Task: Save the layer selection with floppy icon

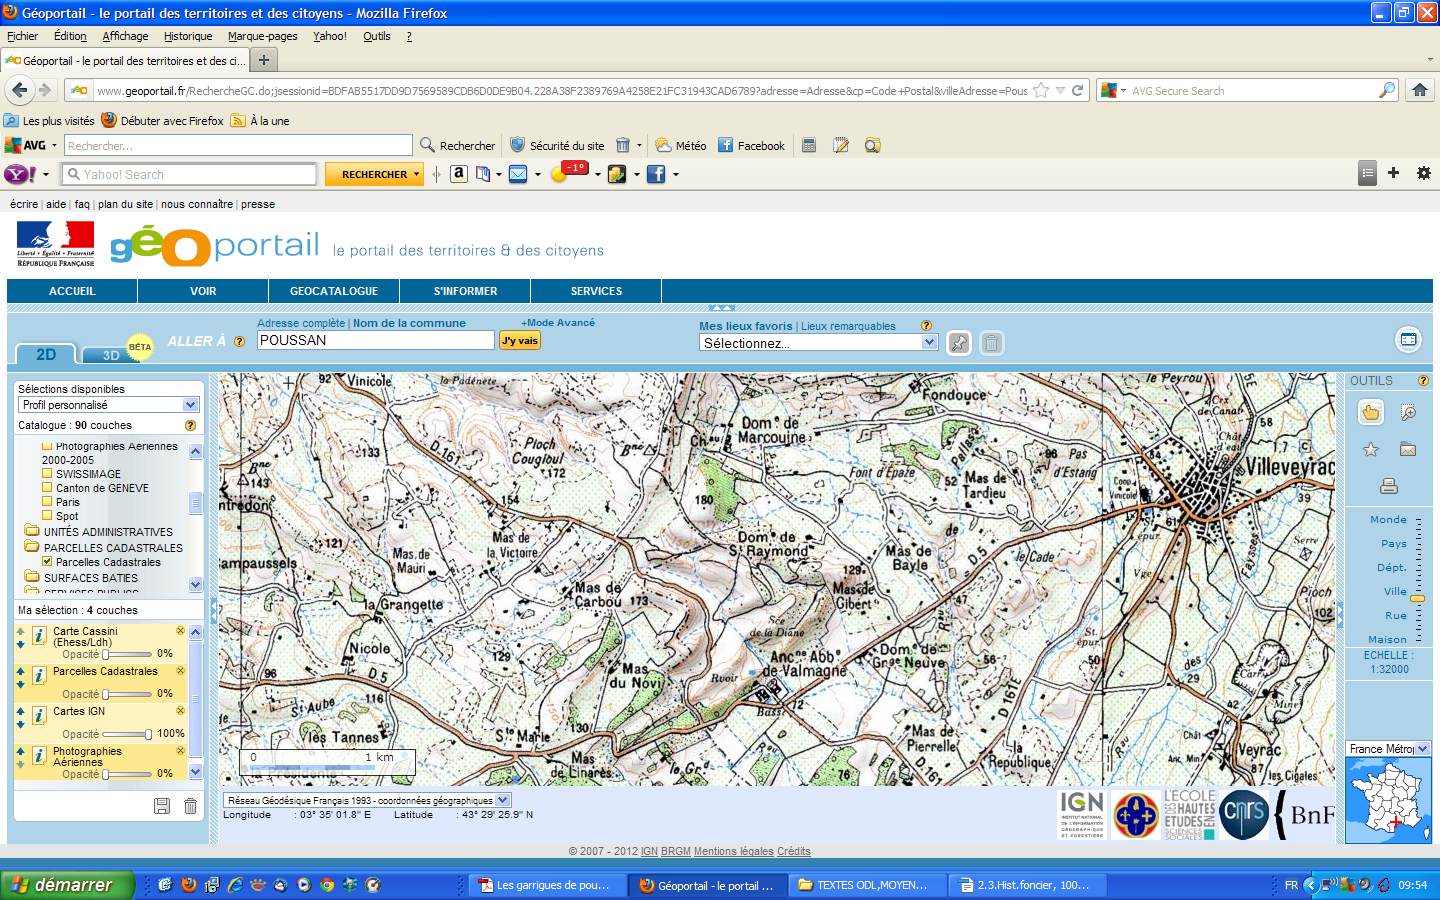Action: pos(162,806)
